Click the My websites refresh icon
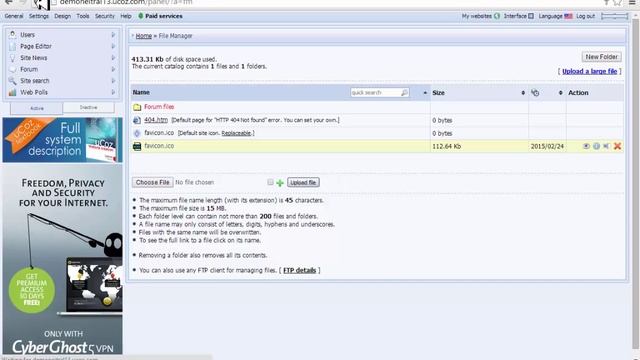Image resolution: width=640 pixels, height=360 pixels. click(x=497, y=16)
